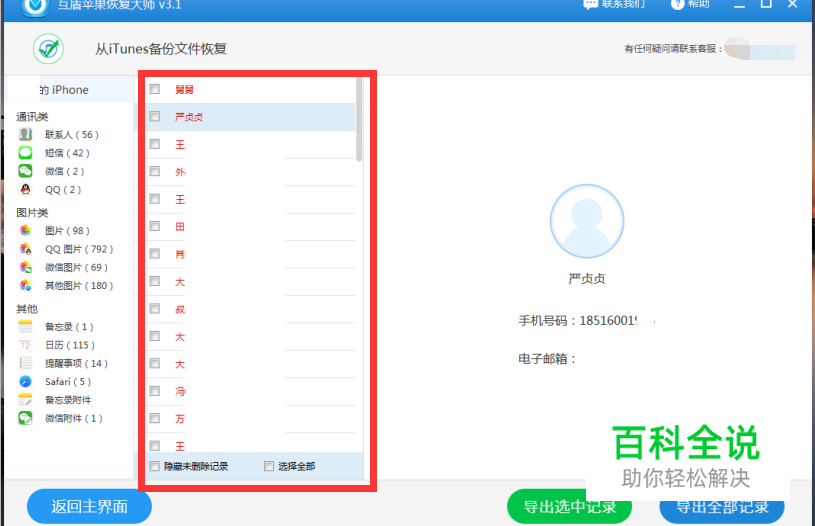Click 导出选中记录 button
This screenshot has height=526, width=815.
click(569, 507)
